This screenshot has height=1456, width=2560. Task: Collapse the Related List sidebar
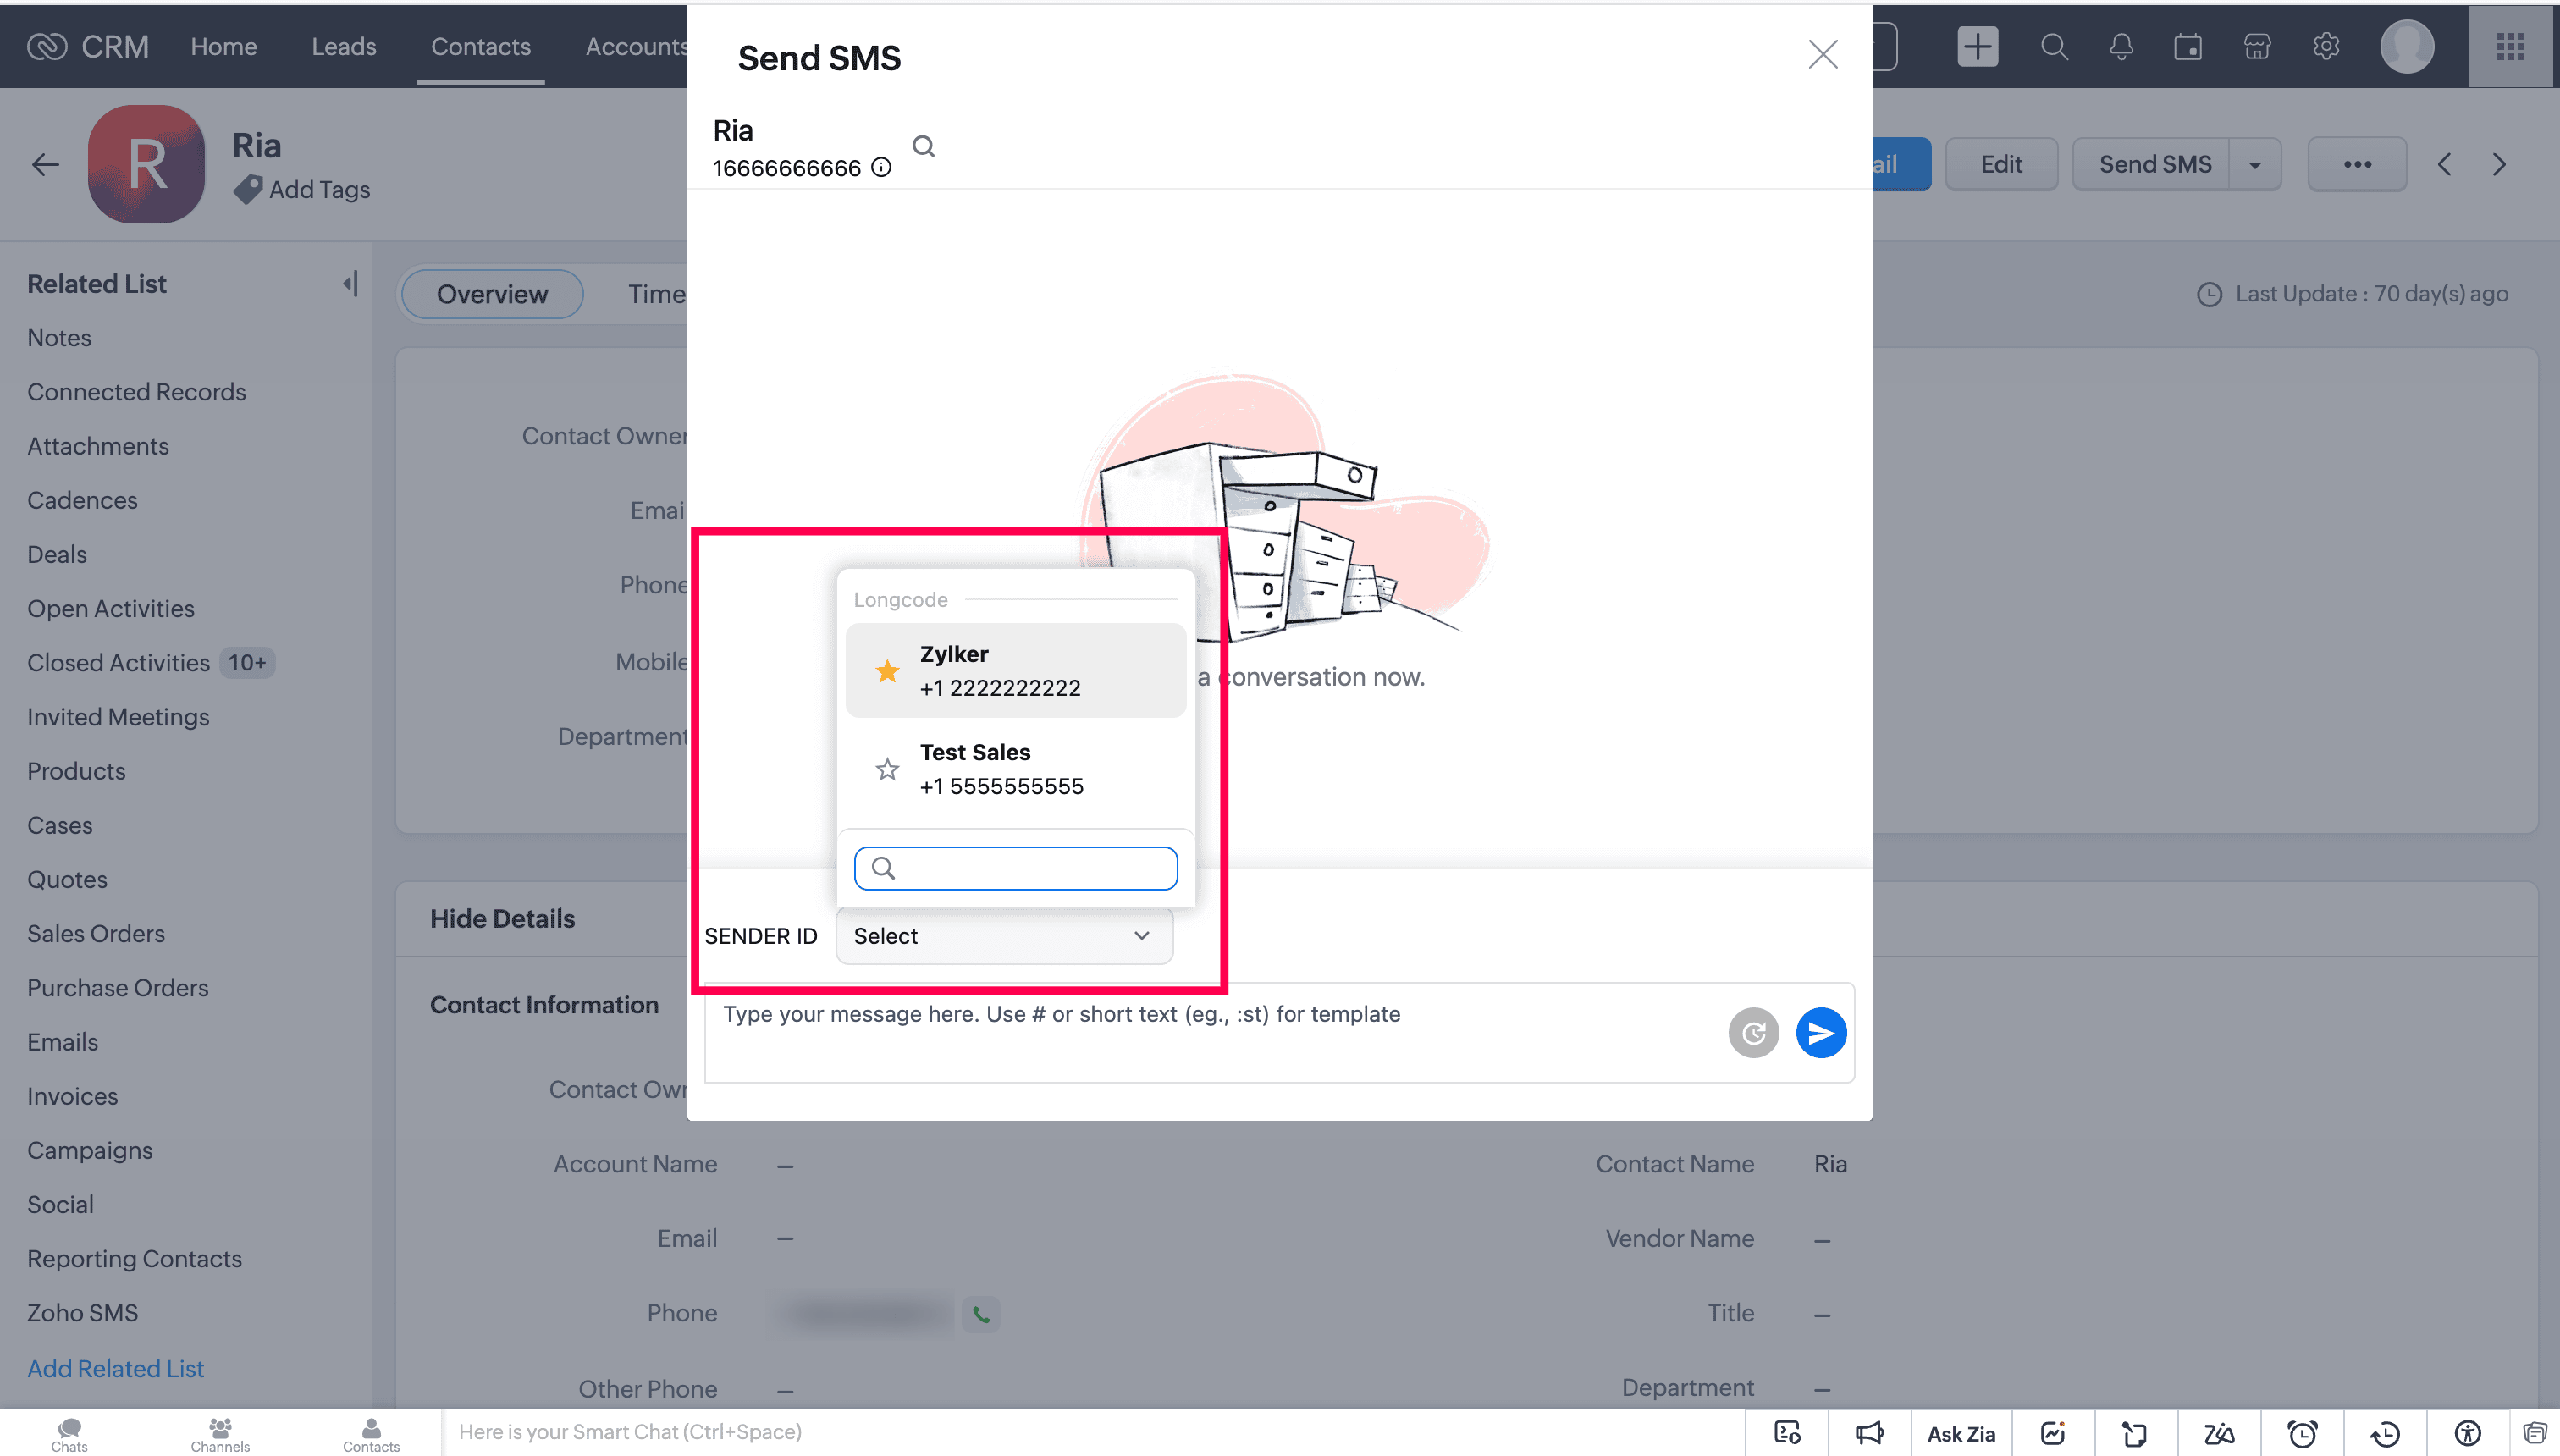350,284
